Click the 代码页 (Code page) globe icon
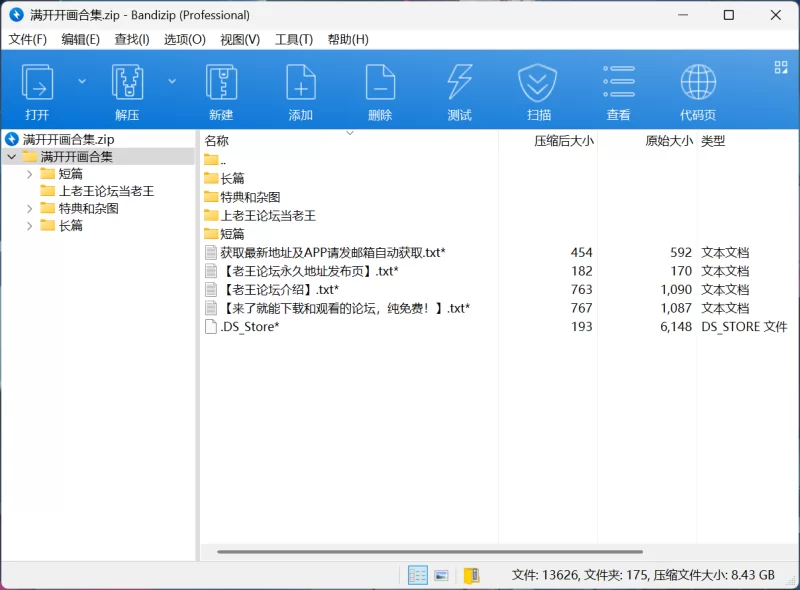 [x=698, y=82]
